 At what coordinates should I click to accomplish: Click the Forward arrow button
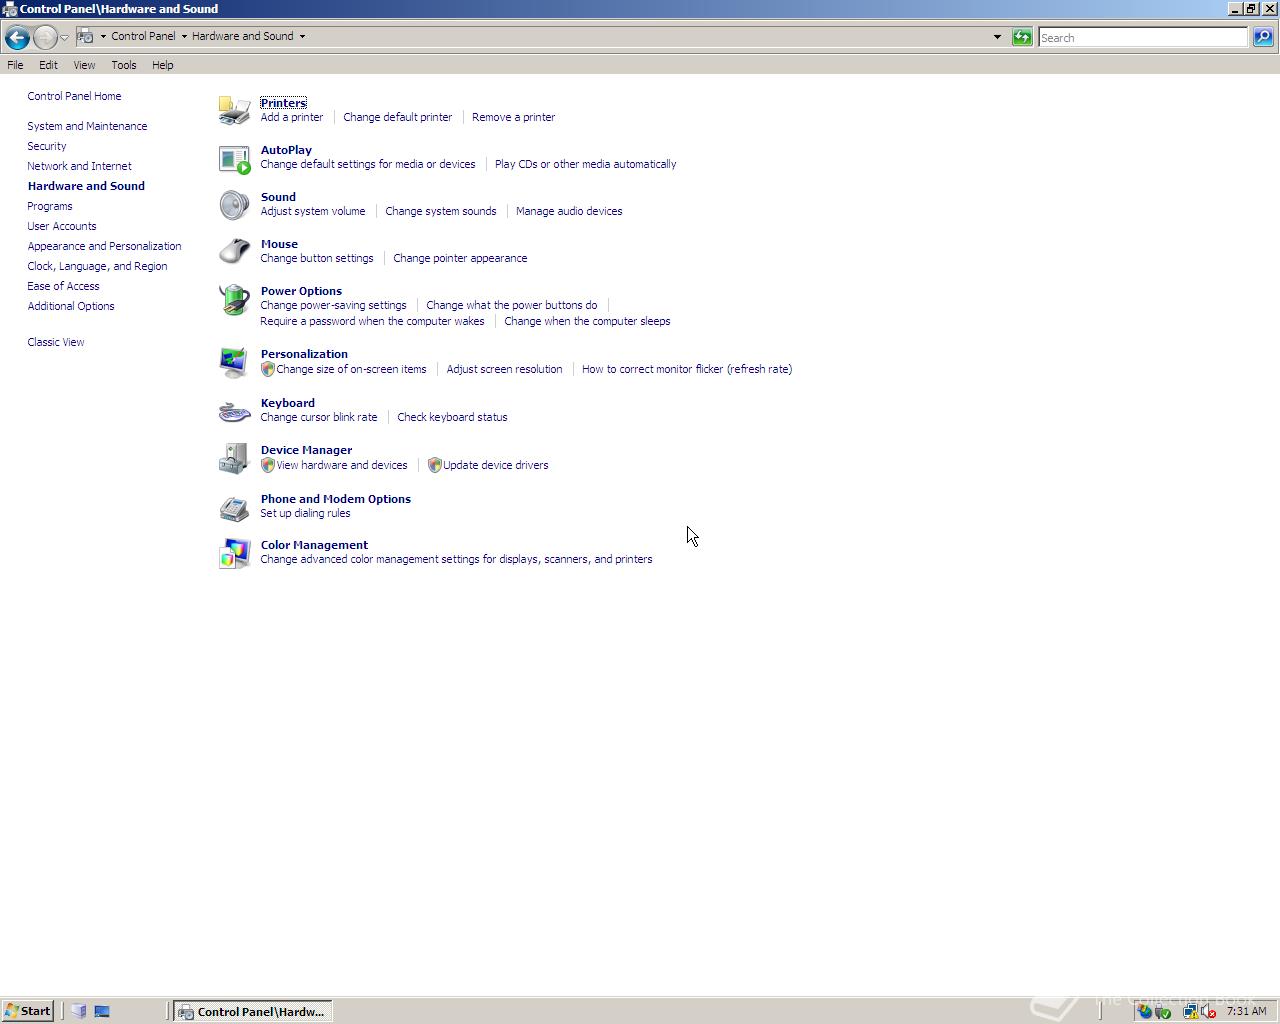click(x=45, y=38)
